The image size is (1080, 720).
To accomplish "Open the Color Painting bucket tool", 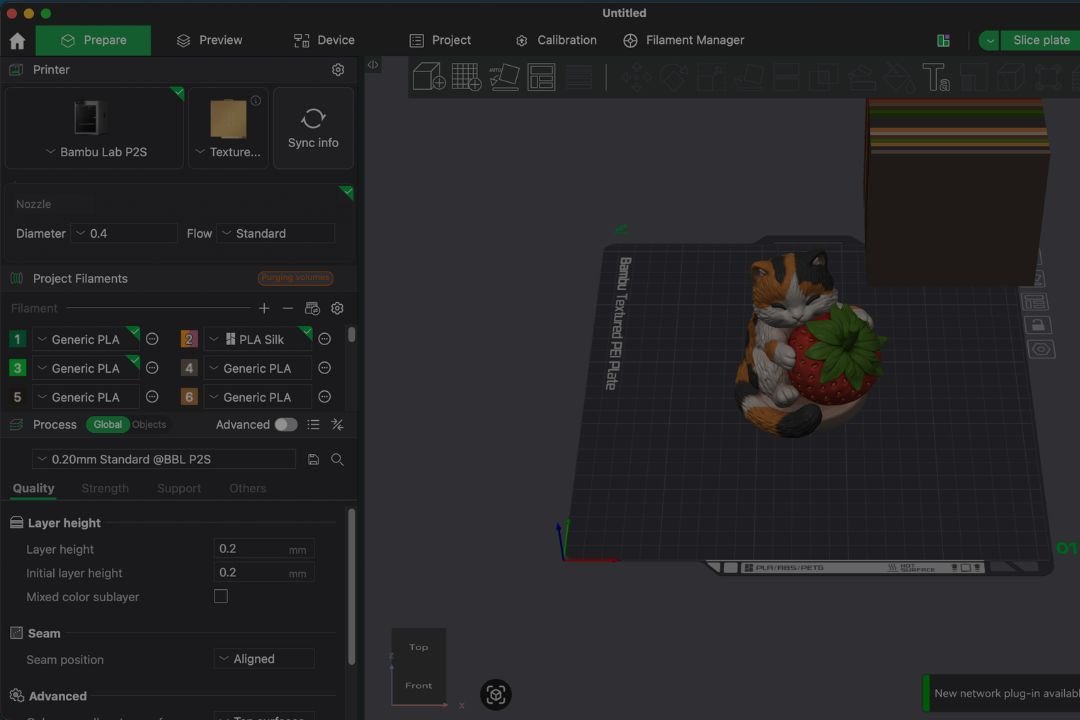I will click(899, 76).
